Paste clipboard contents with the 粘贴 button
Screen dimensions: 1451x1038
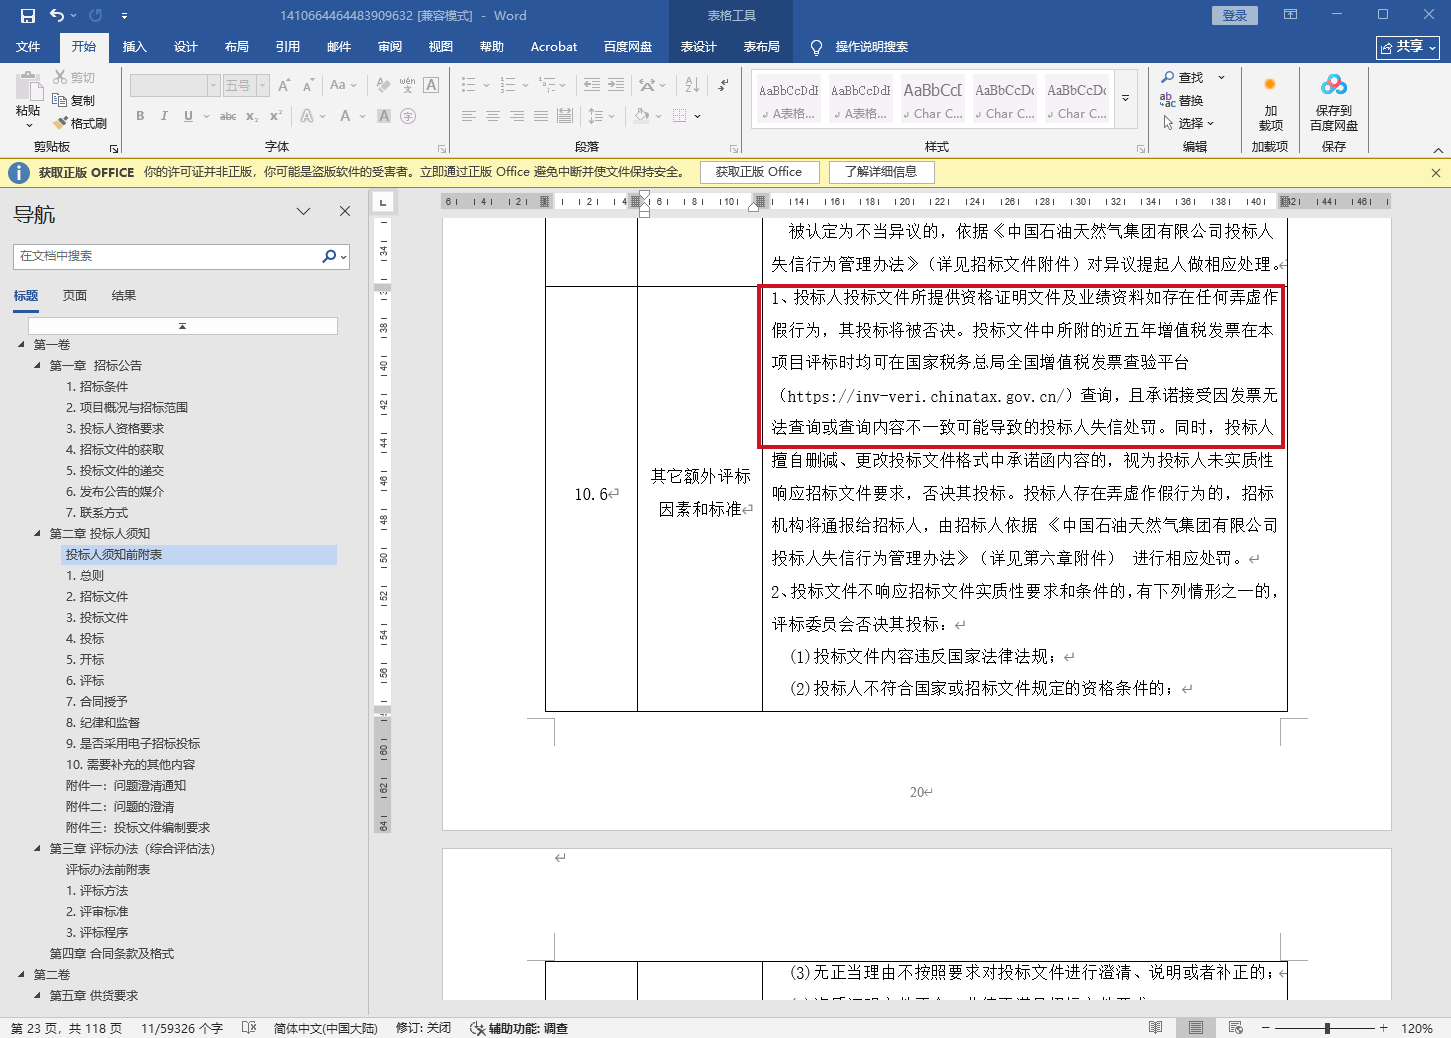(28, 100)
